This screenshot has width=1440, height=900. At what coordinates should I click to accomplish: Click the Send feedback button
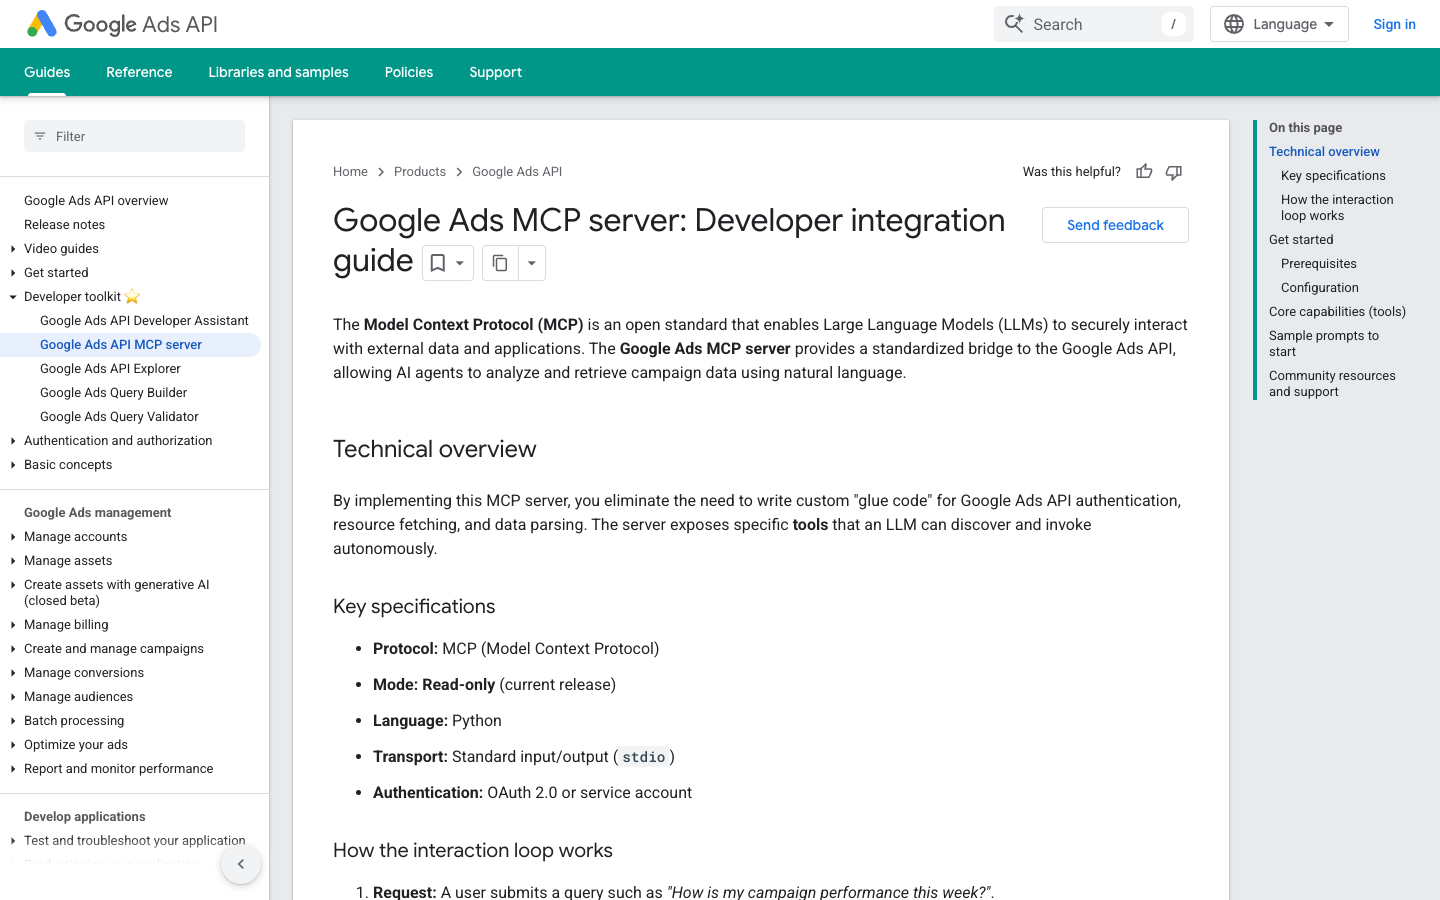1114,224
